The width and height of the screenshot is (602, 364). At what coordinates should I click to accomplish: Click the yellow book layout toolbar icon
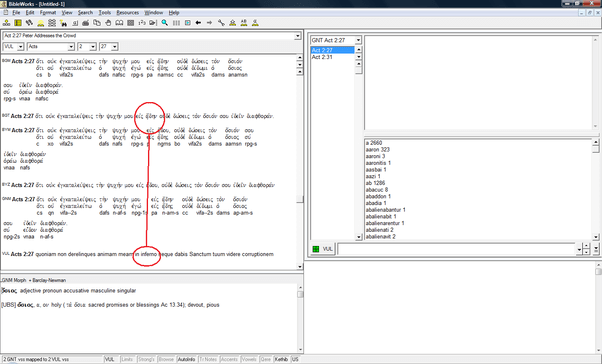[x=18, y=23]
